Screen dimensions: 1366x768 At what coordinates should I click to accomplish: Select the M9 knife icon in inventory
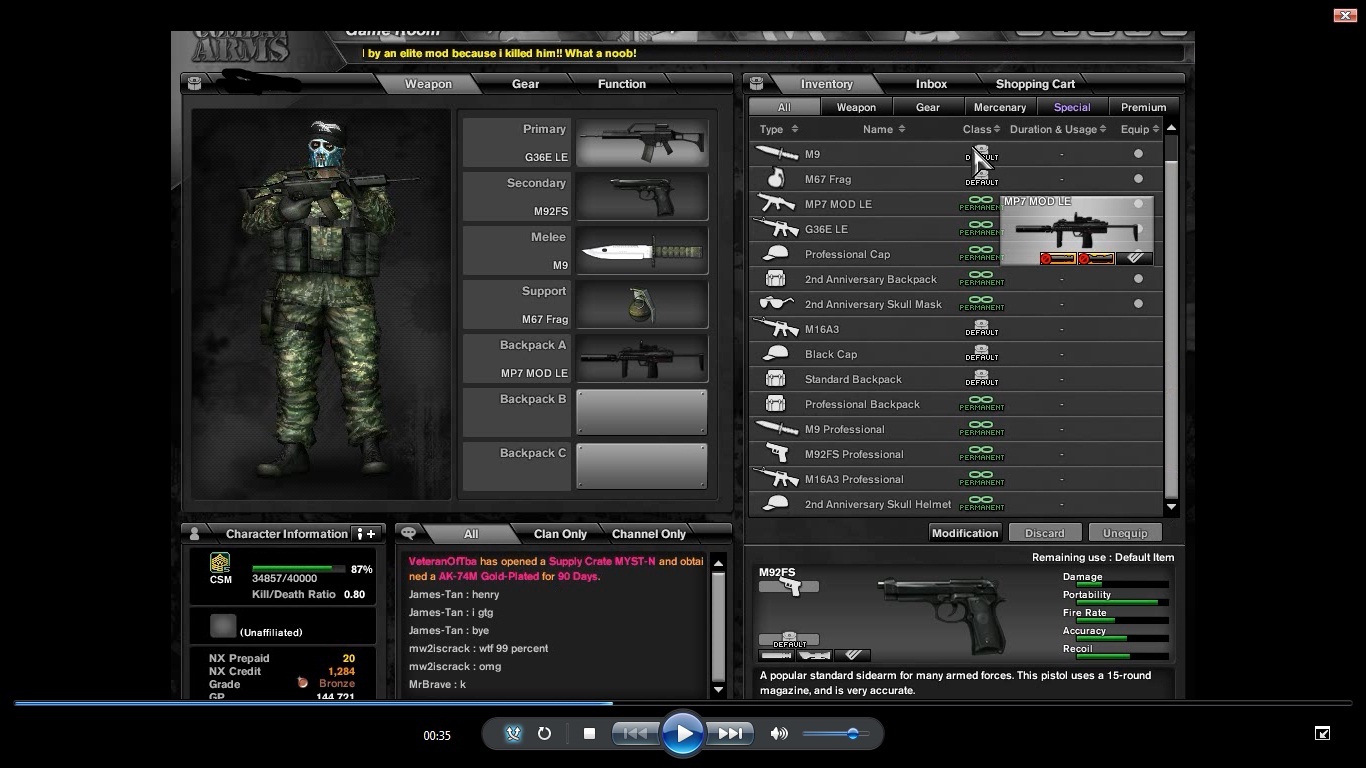(x=777, y=154)
